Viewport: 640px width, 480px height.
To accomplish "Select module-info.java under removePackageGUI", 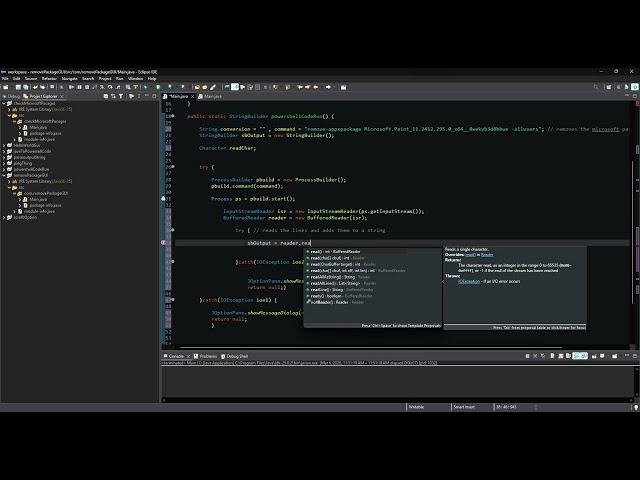I will coord(39,211).
